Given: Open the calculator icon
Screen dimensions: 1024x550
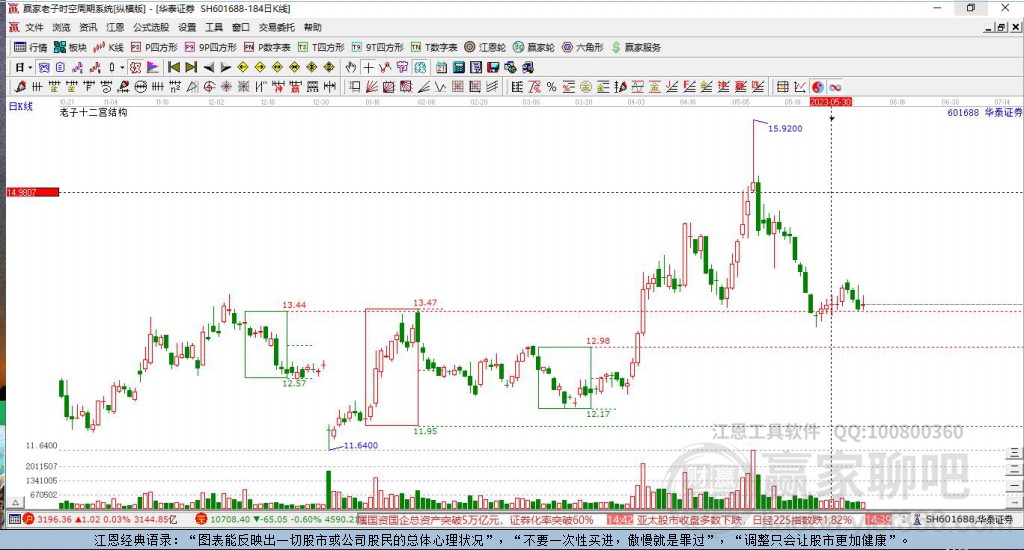Looking at the screenshot, I should (458, 67).
